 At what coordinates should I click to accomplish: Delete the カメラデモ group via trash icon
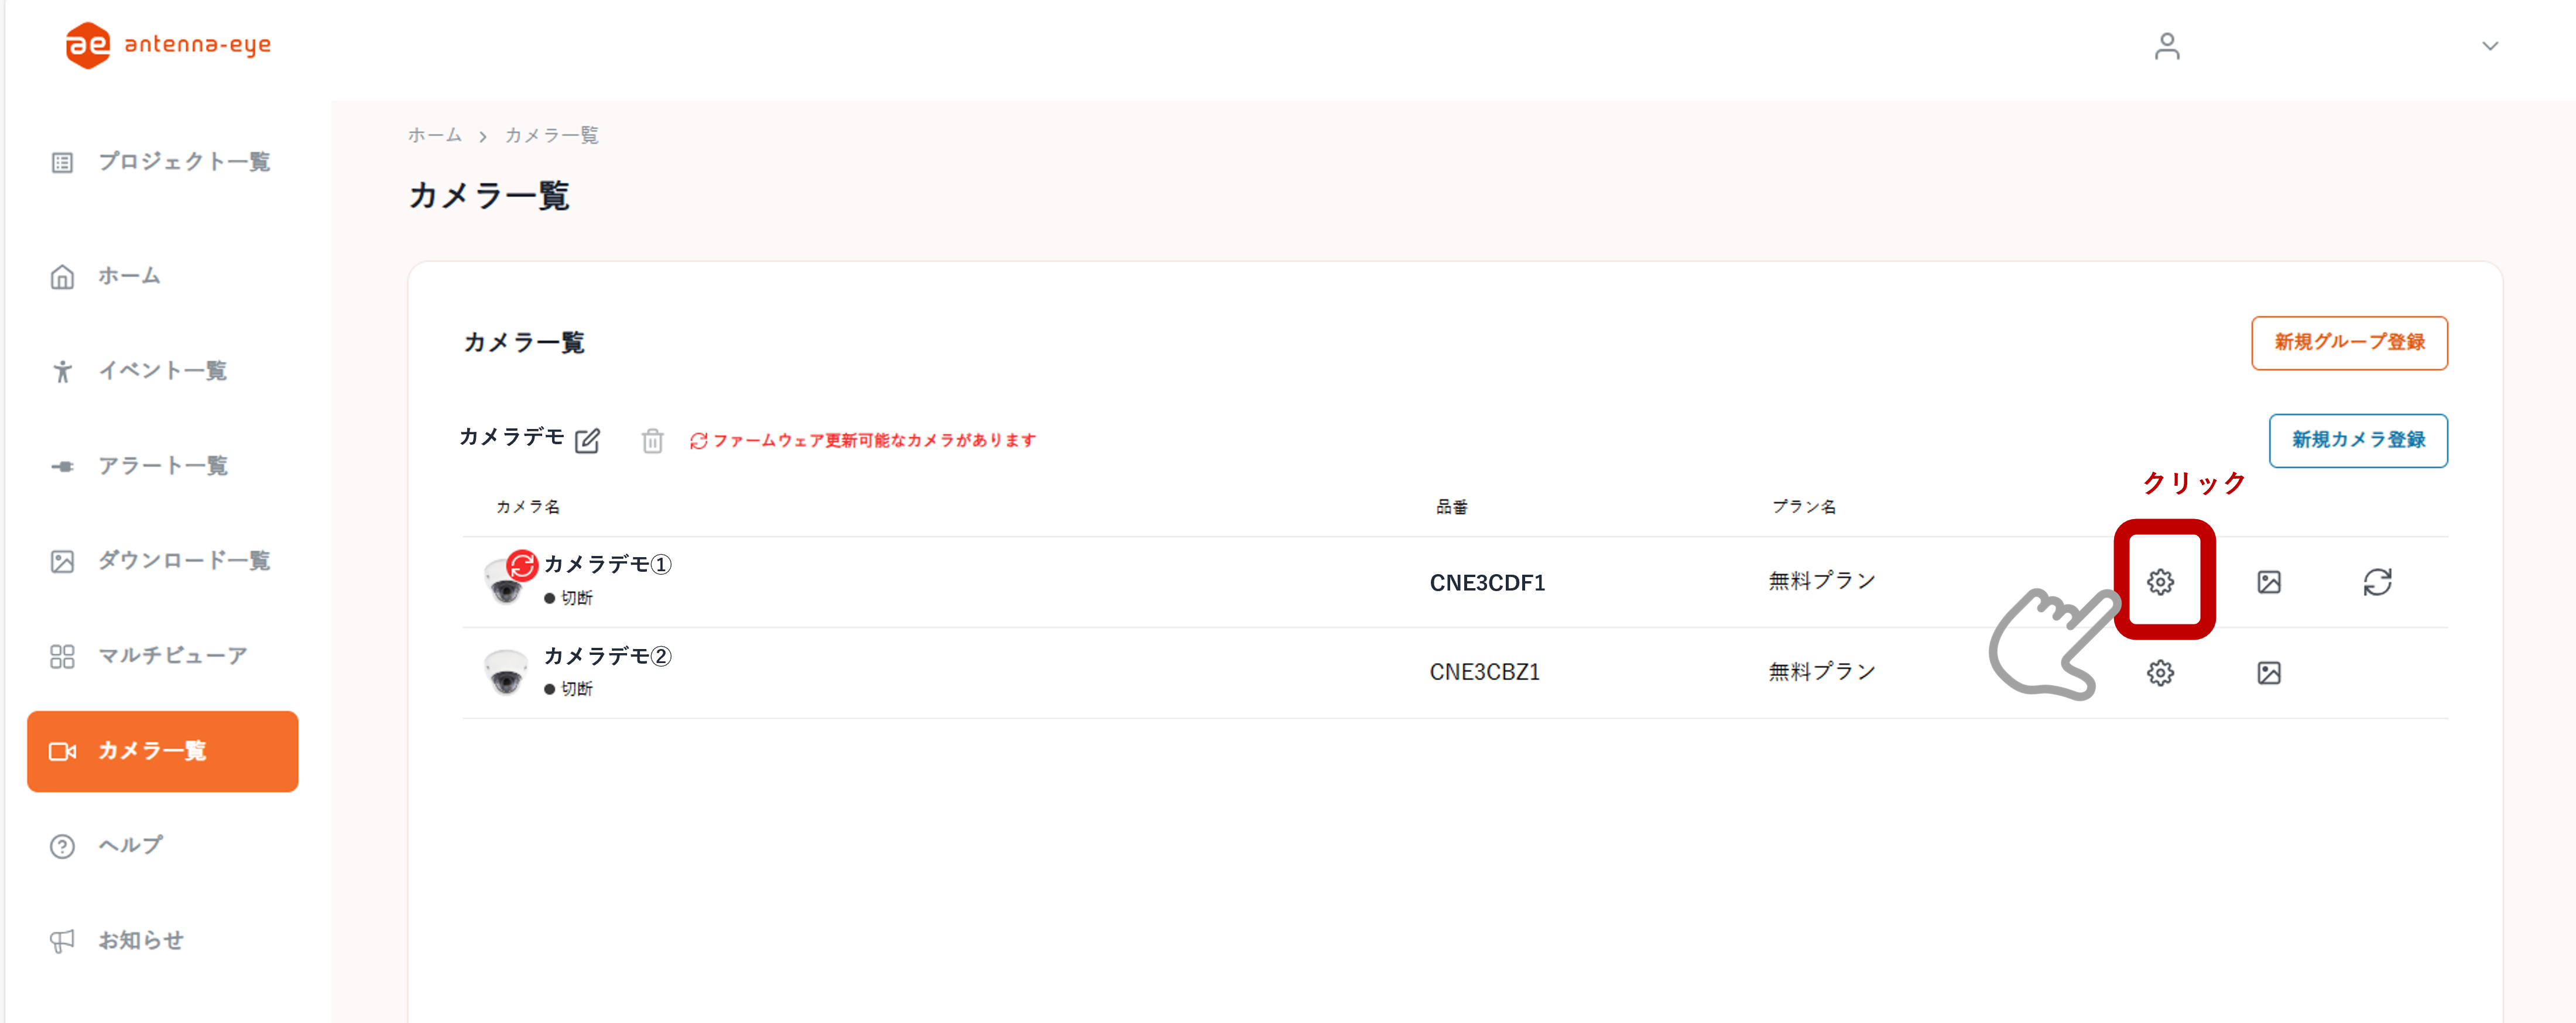point(652,440)
